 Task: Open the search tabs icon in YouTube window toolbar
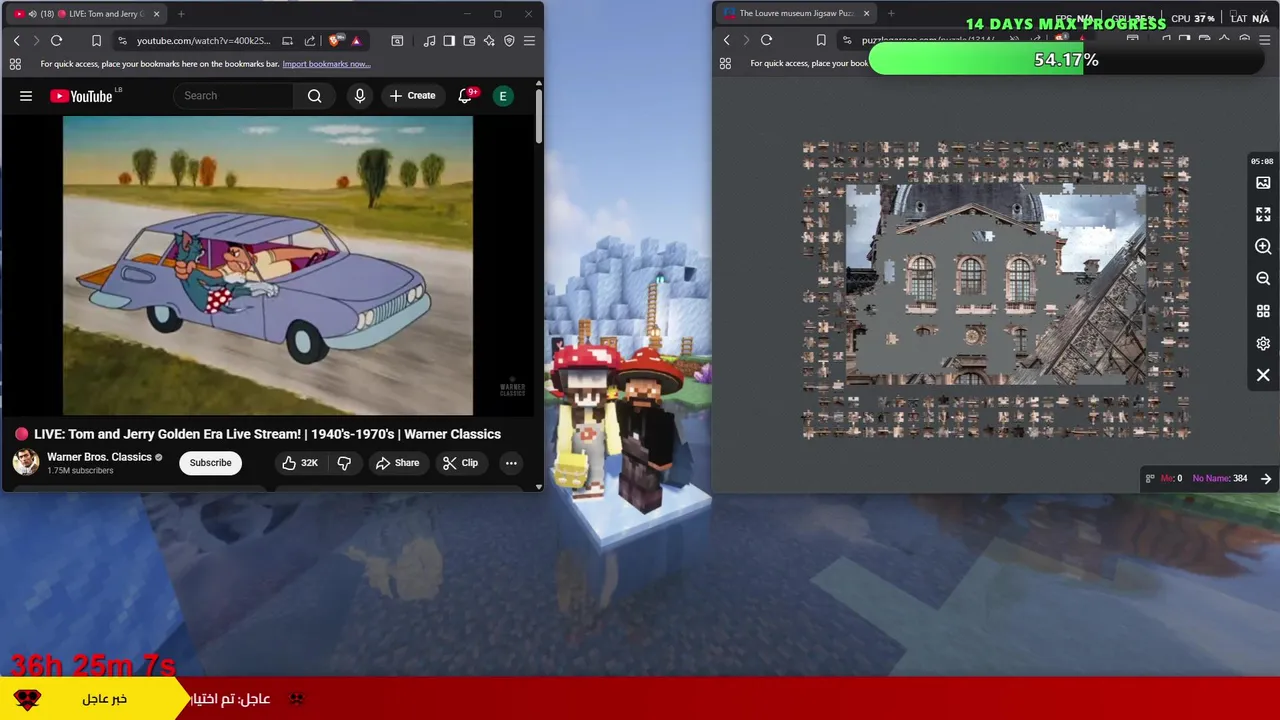[x=397, y=41]
